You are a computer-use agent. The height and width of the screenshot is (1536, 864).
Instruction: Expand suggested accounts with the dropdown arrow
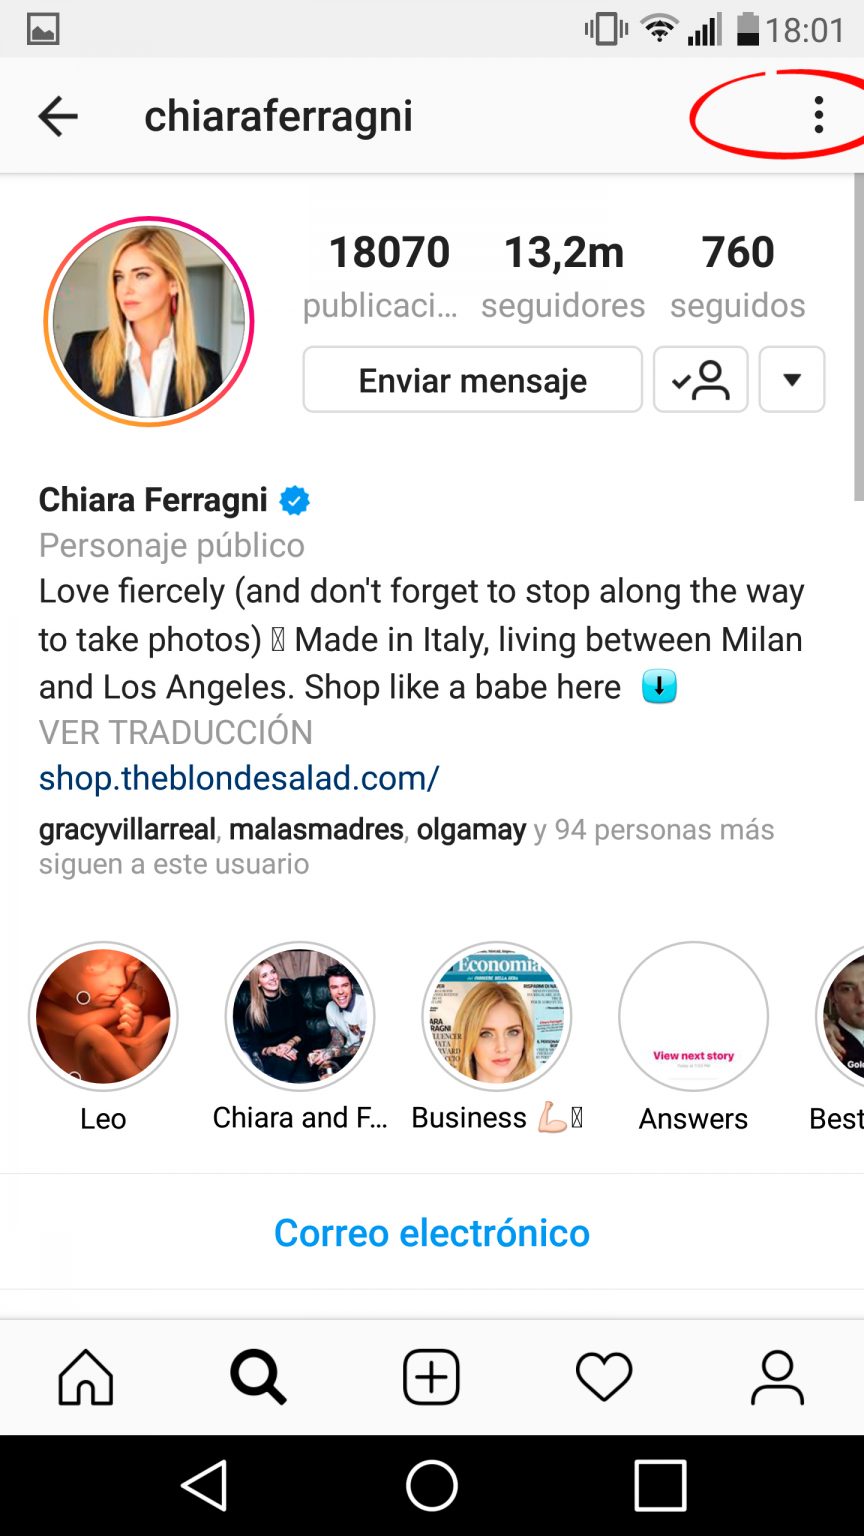pos(792,380)
